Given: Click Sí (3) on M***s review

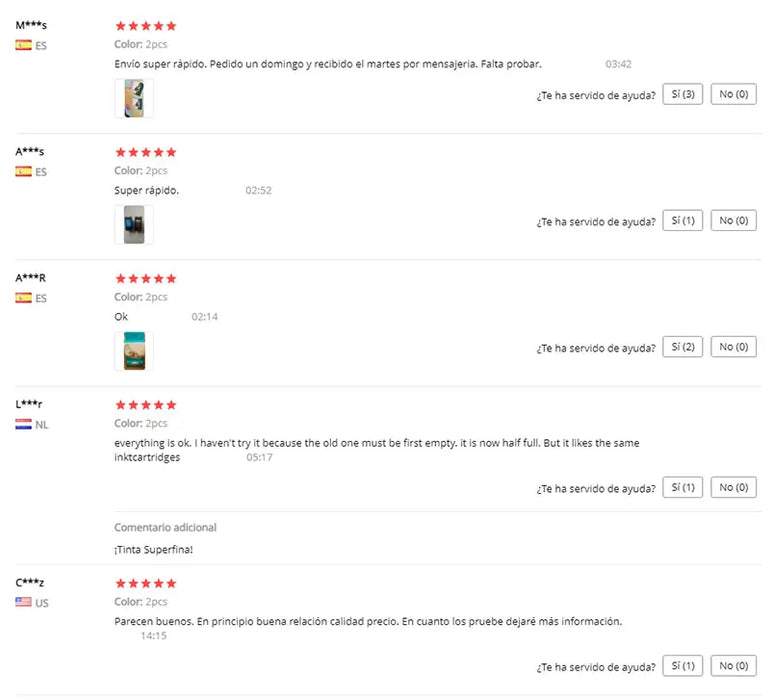Looking at the screenshot, I should point(683,94).
